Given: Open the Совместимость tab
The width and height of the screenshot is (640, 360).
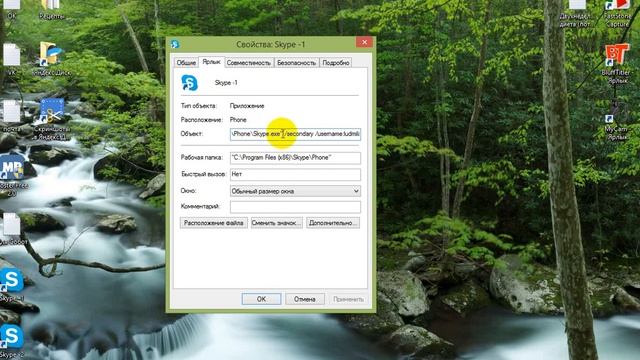Looking at the screenshot, I should click(x=249, y=62).
